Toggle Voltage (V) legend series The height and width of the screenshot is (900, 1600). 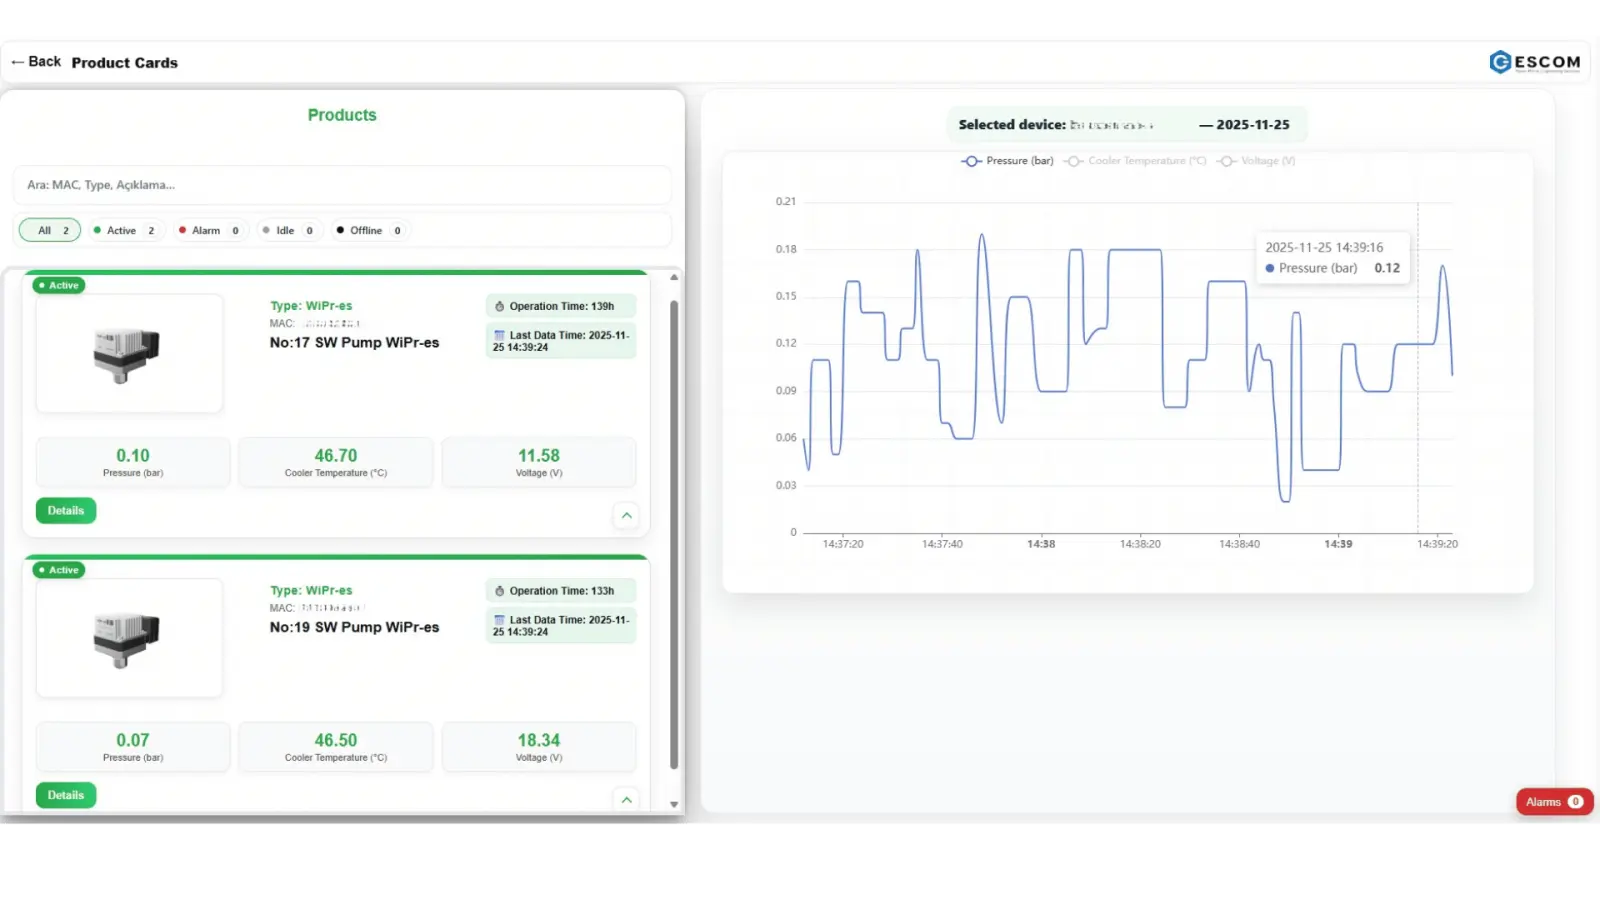click(x=1256, y=161)
